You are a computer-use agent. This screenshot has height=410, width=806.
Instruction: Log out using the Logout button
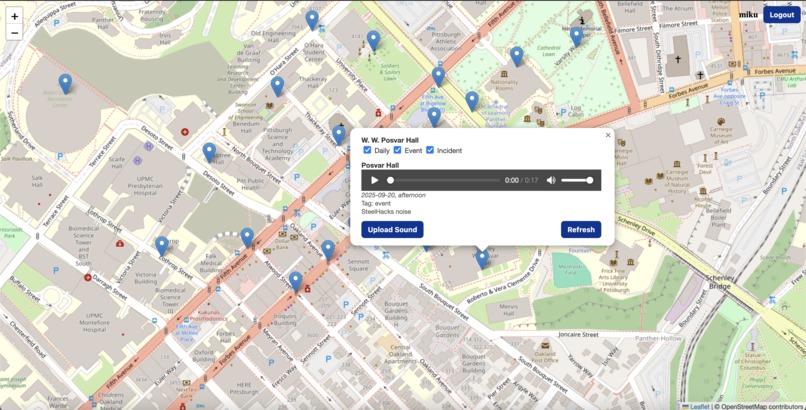tap(782, 15)
